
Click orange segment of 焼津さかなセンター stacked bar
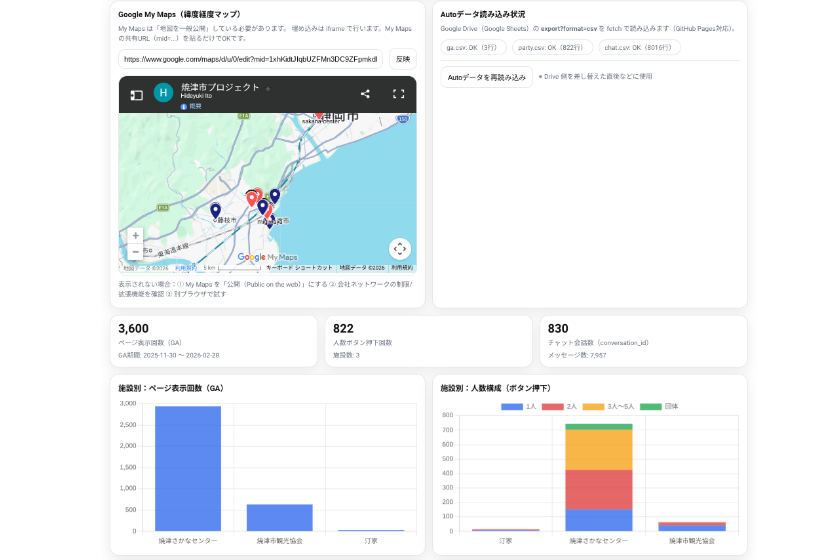[x=598, y=450]
